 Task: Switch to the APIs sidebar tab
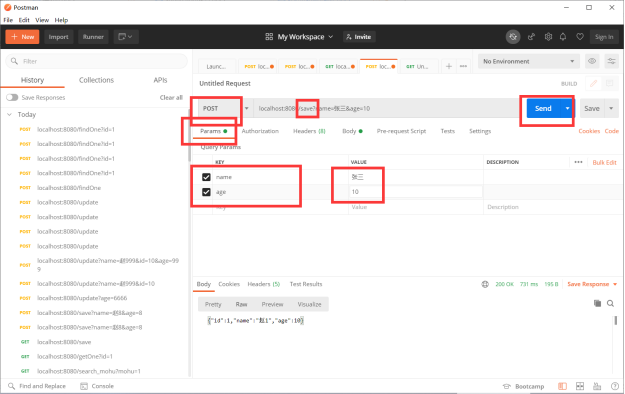click(160, 80)
